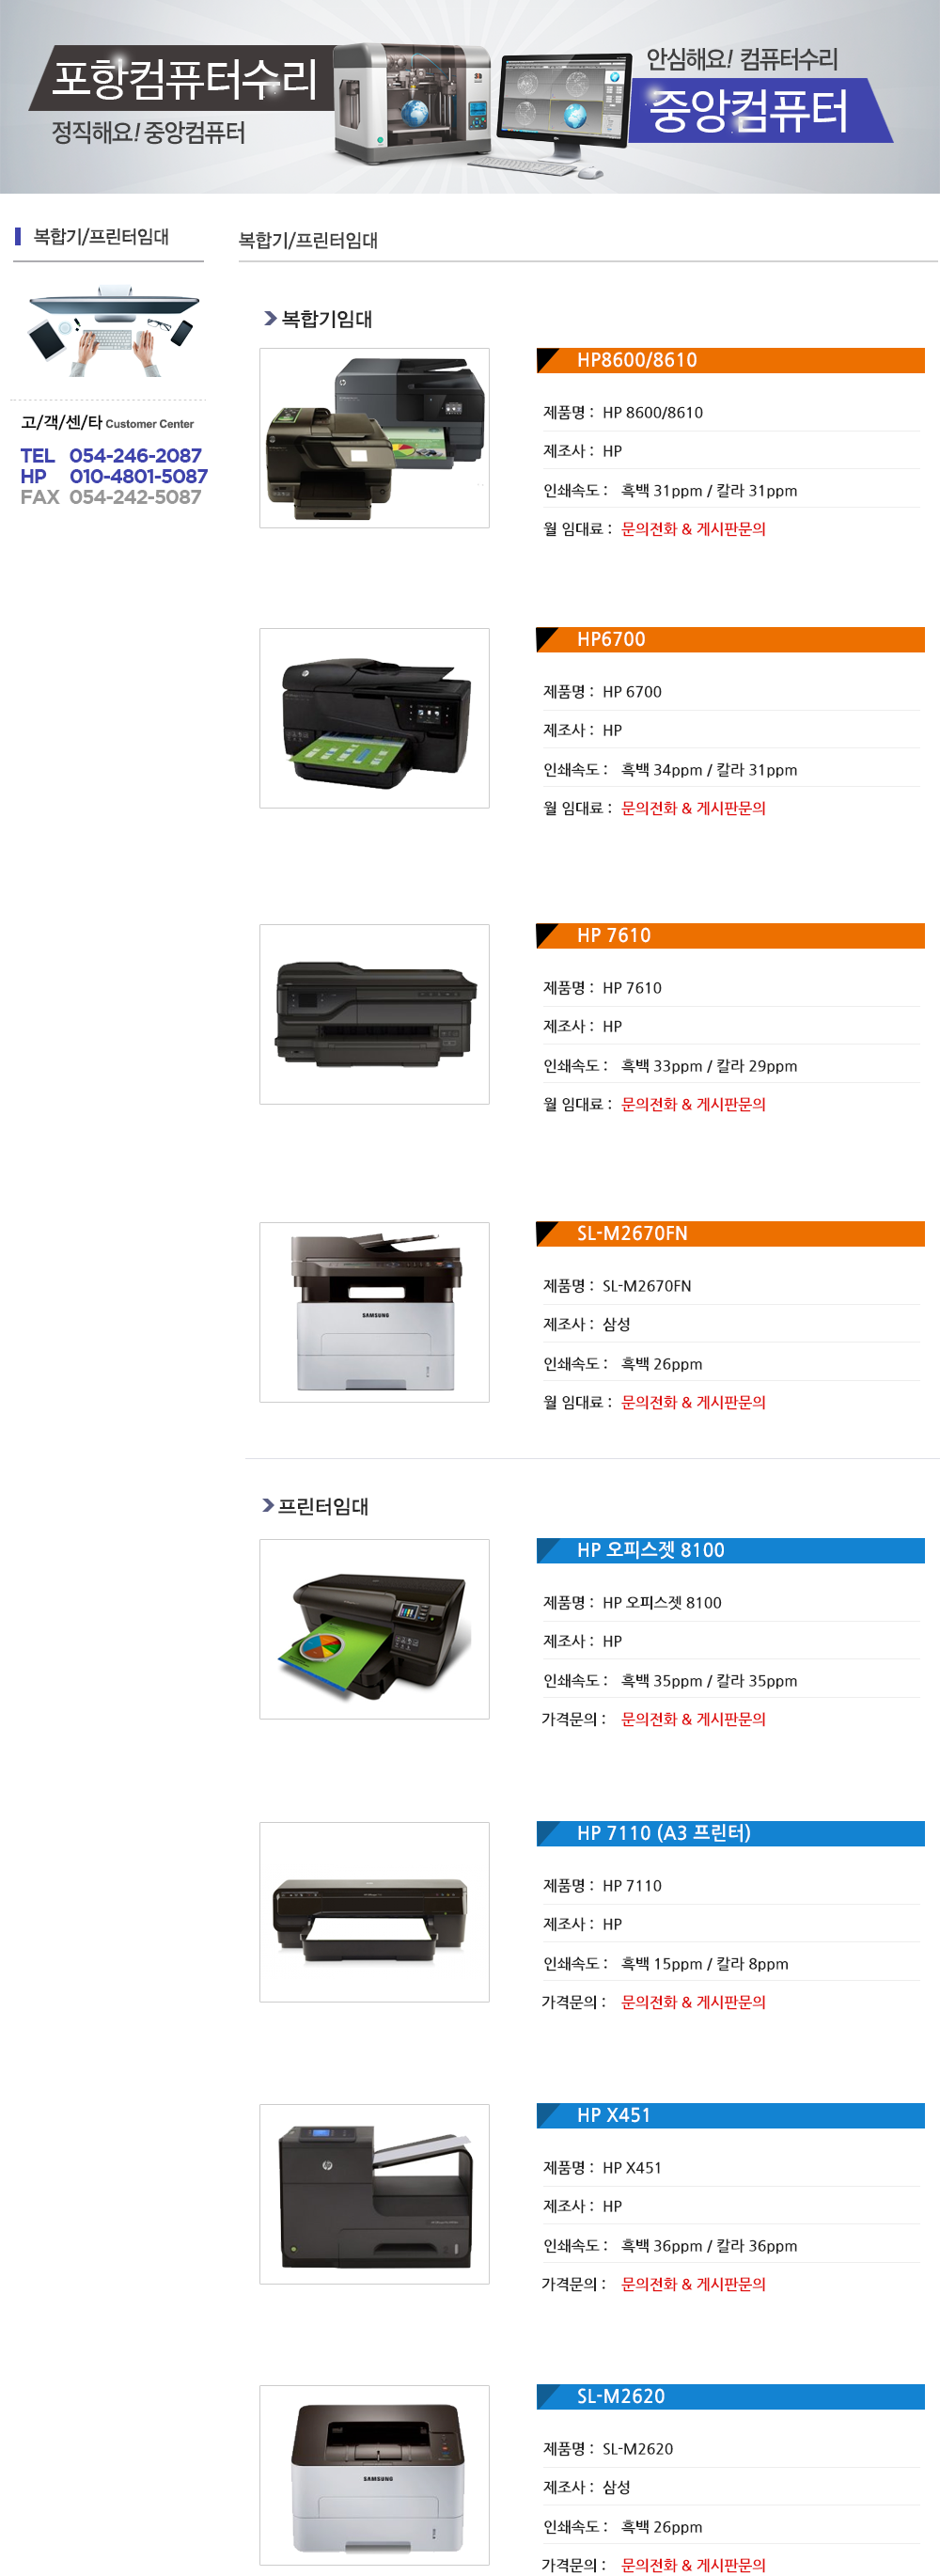Click the HP 7110 A3 printer image
The width and height of the screenshot is (940, 2576).
click(374, 1912)
